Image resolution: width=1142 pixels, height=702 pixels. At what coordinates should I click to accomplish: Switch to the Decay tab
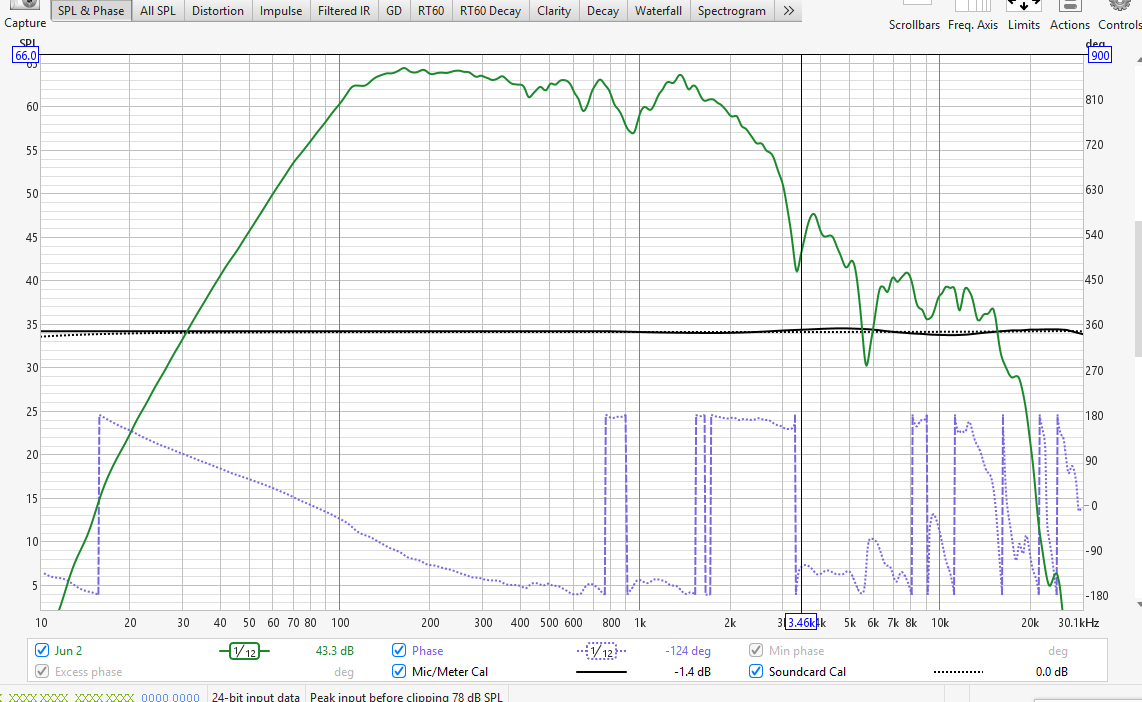tap(603, 11)
